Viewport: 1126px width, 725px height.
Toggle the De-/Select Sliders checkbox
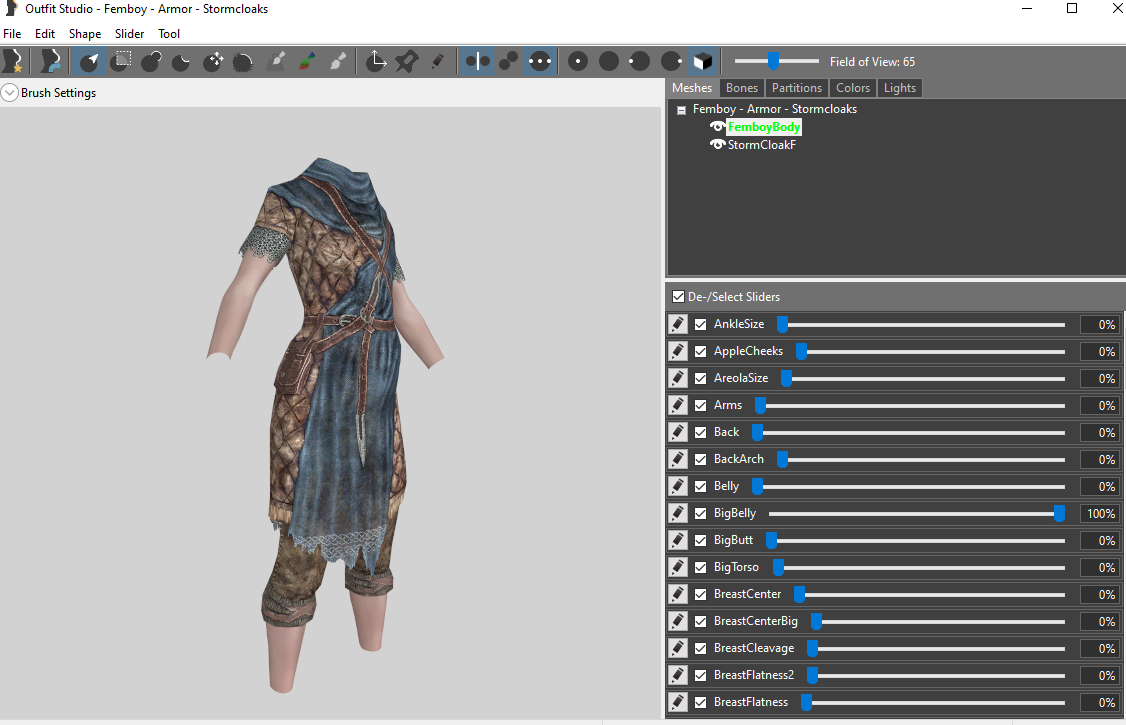pos(678,296)
